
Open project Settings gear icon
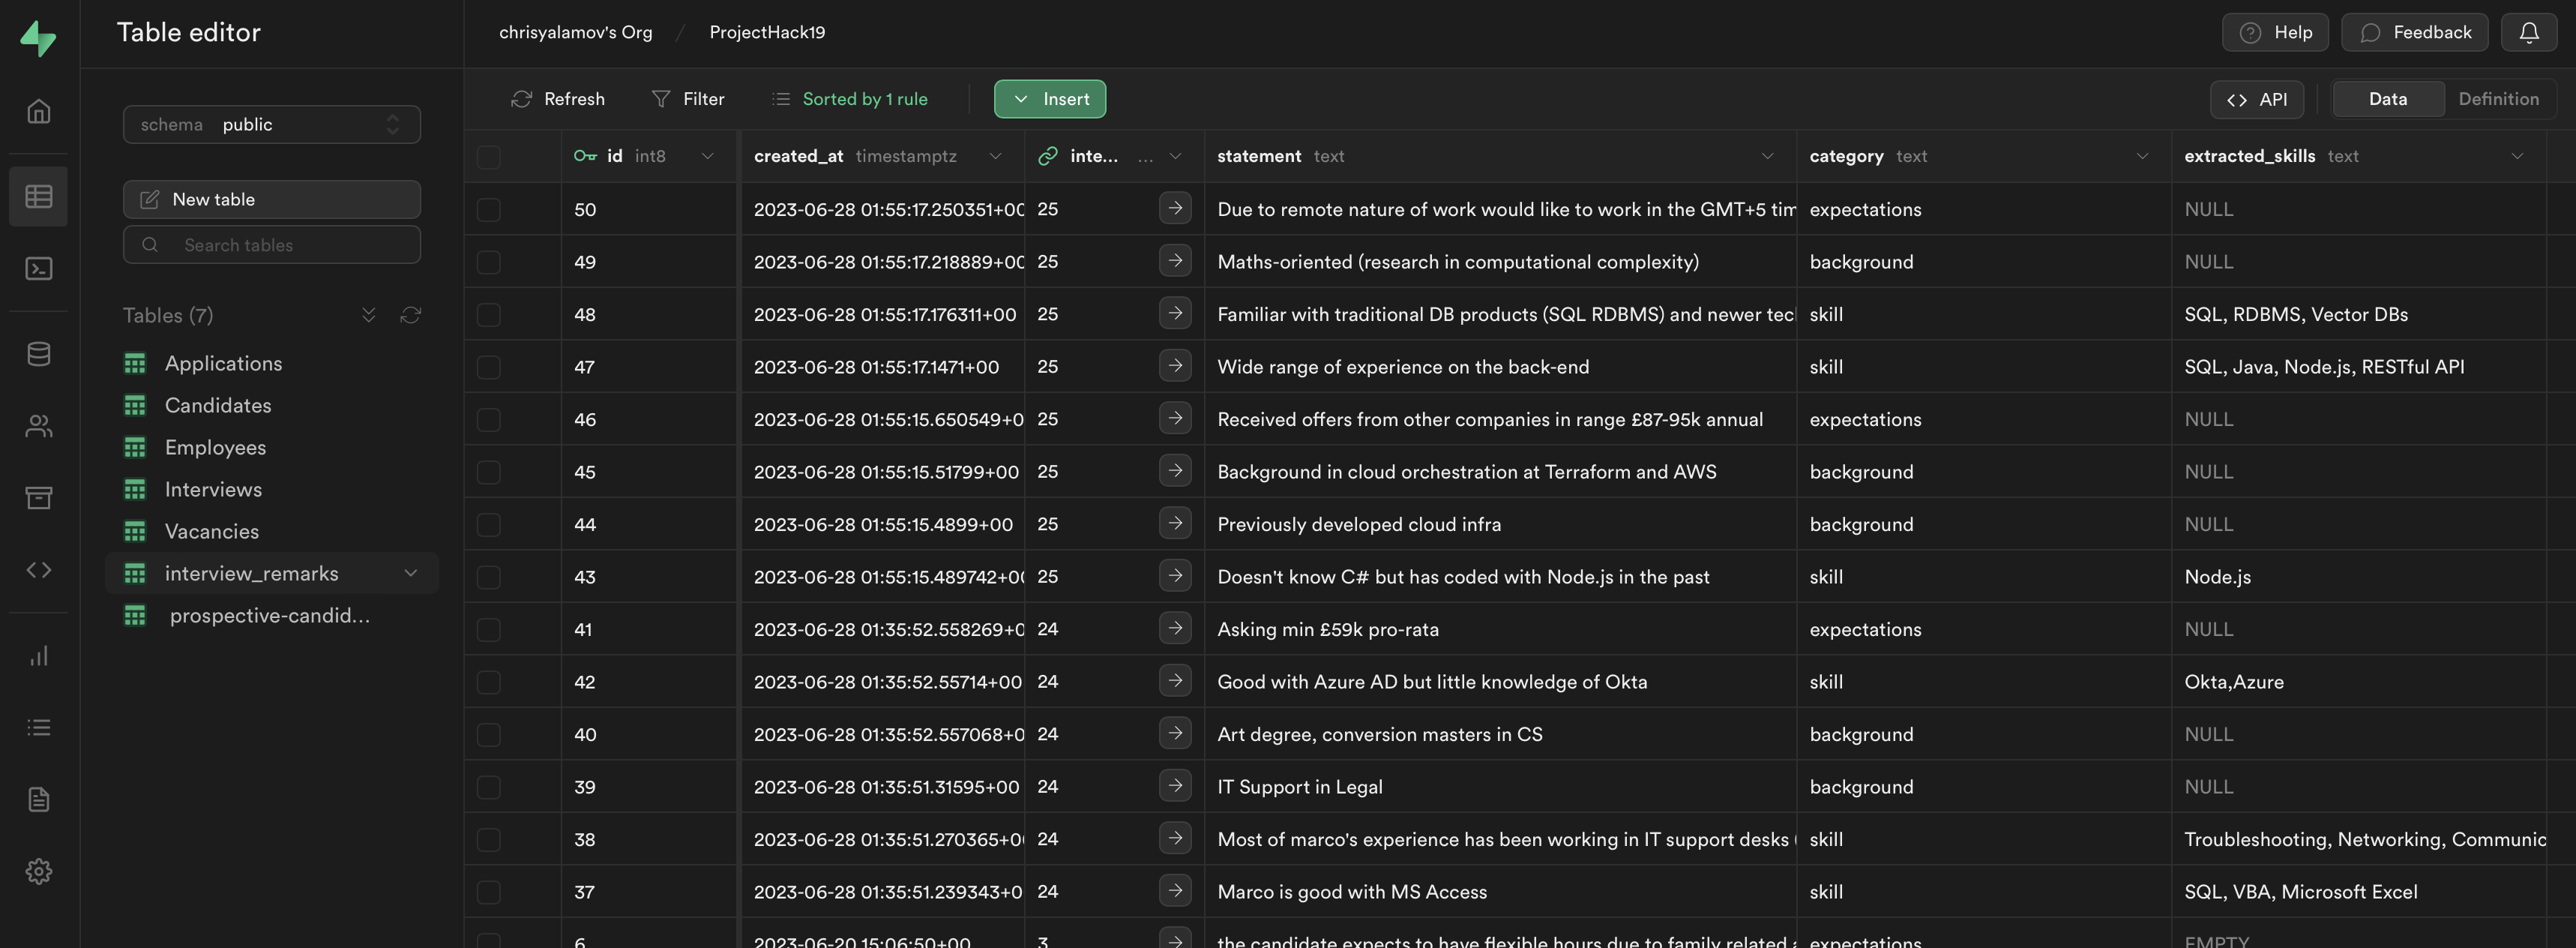tap(38, 871)
